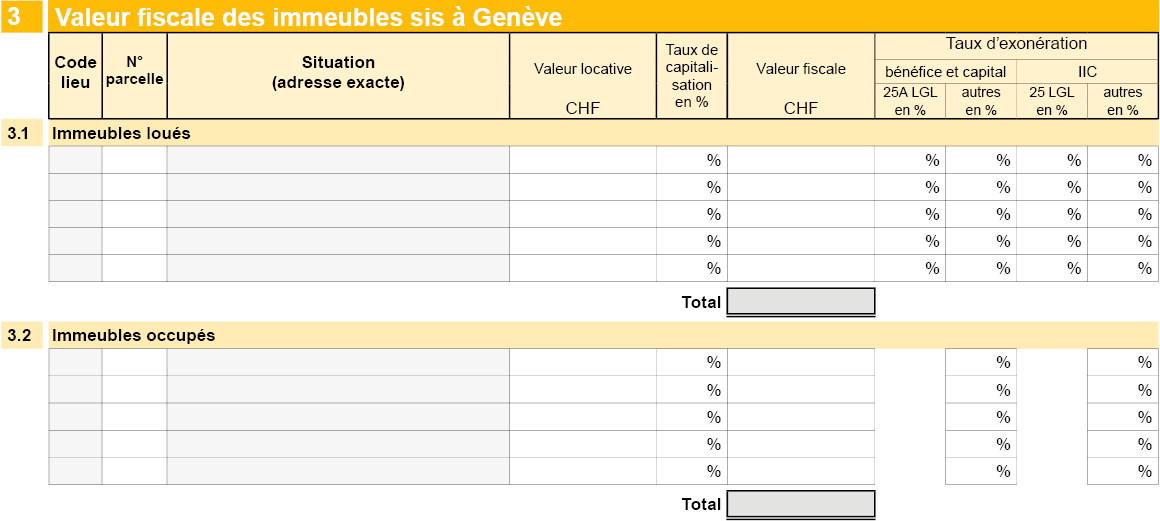This screenshot has width=1160, height=521.
Task: Select the first Valeur locative field under Immeubles occupés
Action: coord(583,363)
